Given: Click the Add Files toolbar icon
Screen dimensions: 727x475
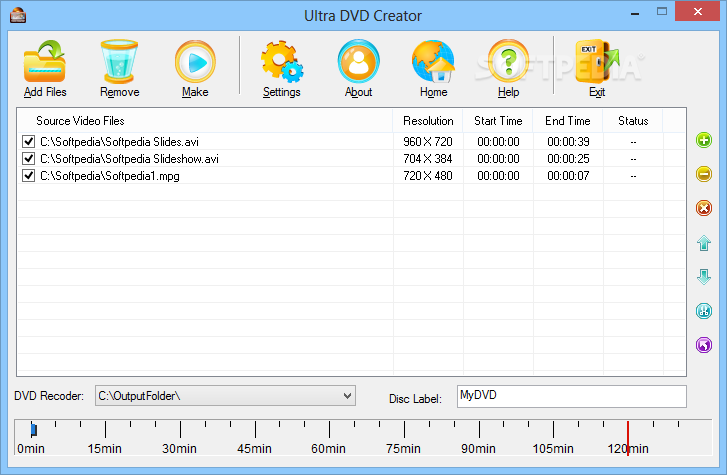Looking at the screenshot, I should click(x=45, y=62).
